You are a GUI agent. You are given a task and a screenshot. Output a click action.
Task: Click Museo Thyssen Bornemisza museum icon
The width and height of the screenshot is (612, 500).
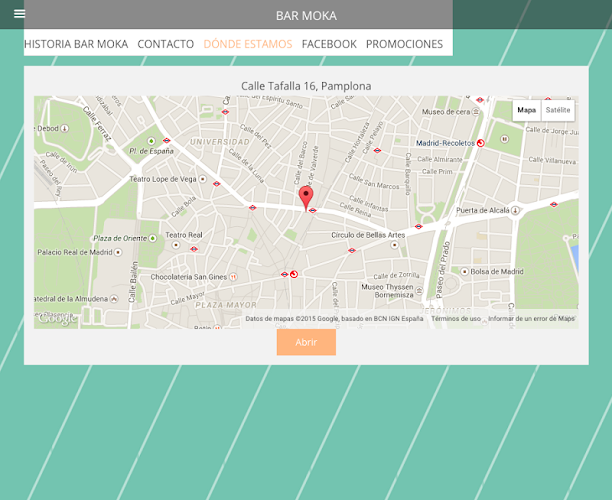419,290
